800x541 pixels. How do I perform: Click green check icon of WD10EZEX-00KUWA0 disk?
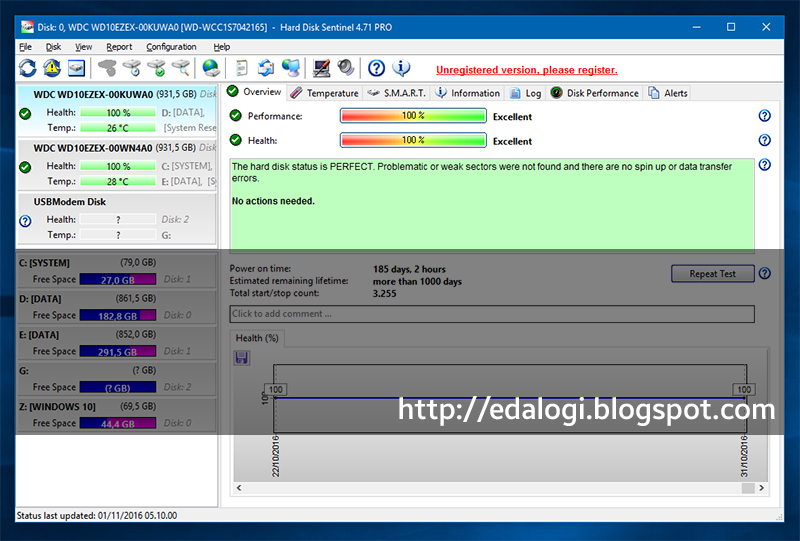pos(25,113)
